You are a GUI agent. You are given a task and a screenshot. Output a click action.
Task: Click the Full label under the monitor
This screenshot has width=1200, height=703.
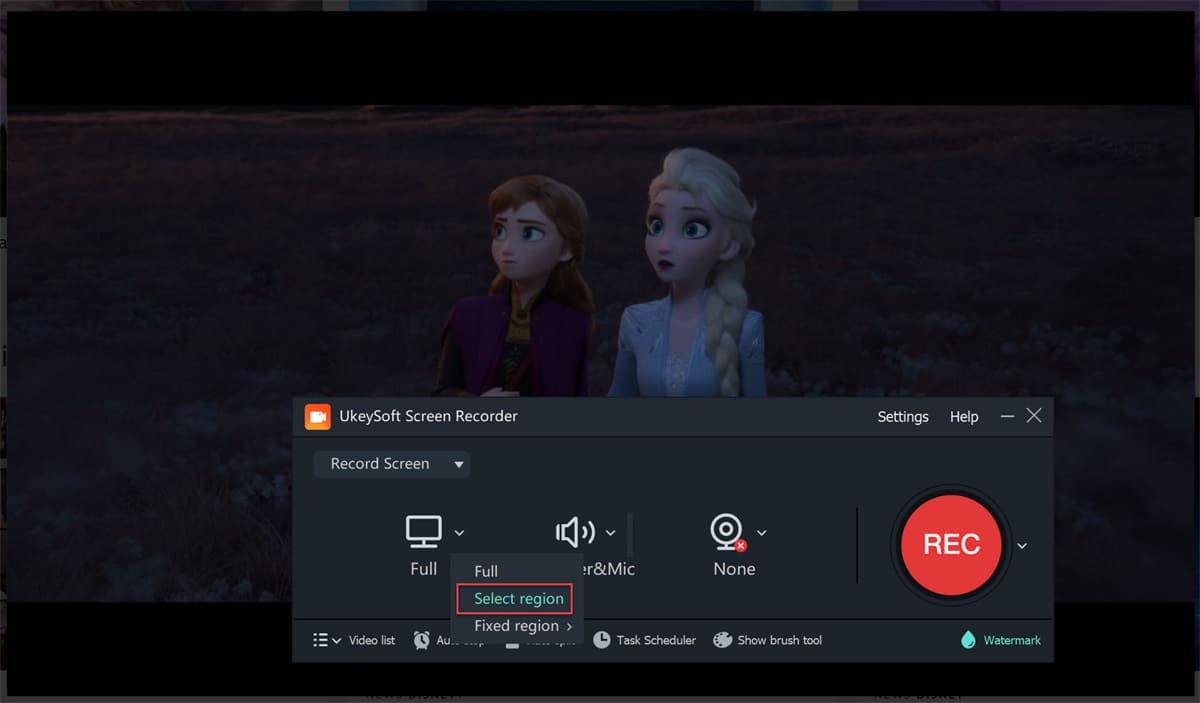[424, 569]
